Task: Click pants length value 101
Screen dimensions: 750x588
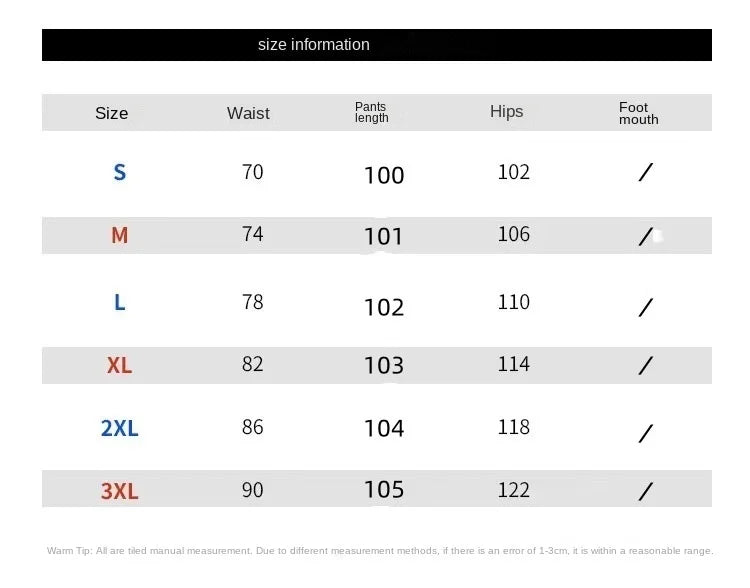Action: 384,237
